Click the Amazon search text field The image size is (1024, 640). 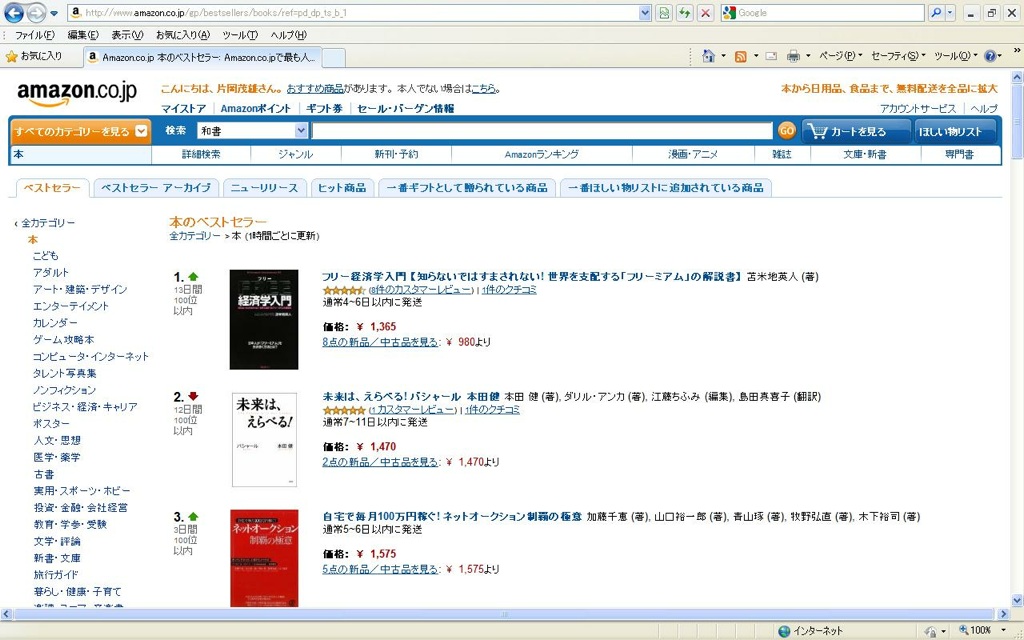click(x=542, y=131)
